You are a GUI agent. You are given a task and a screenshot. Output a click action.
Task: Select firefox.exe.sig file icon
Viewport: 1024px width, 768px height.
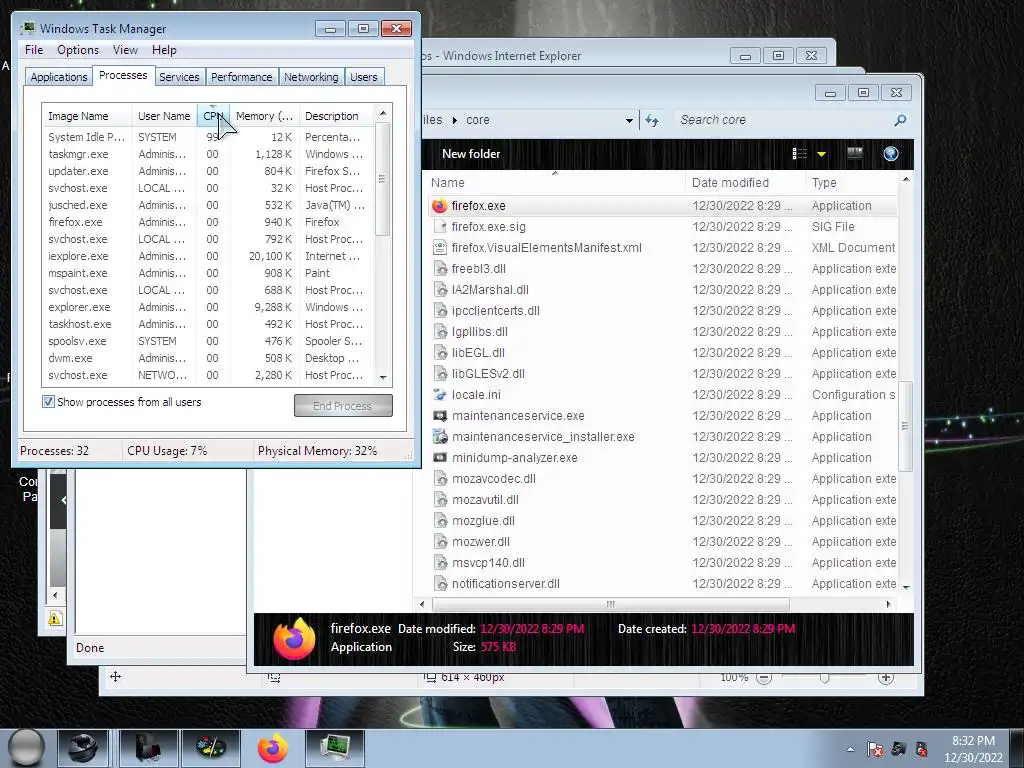point(440,227)
